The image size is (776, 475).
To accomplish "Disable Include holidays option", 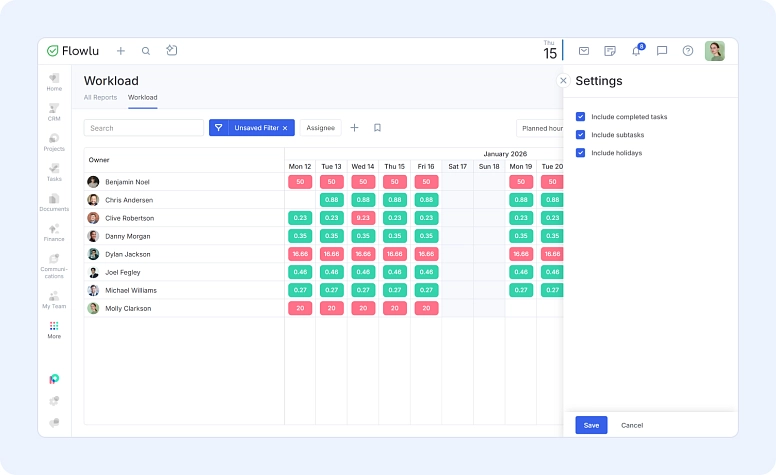I will [580, 153].
